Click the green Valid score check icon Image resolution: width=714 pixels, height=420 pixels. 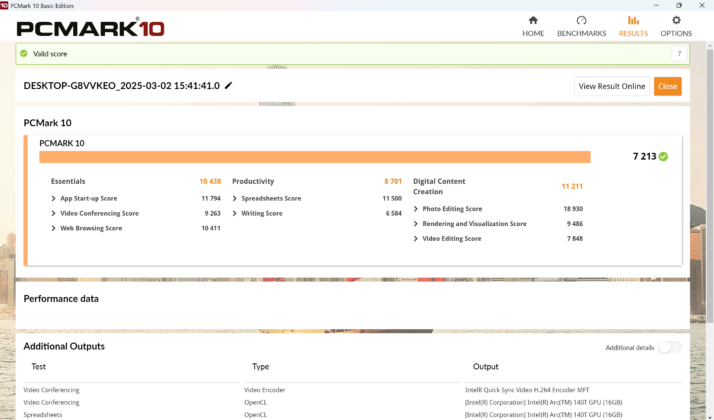(x=24, y=53)
